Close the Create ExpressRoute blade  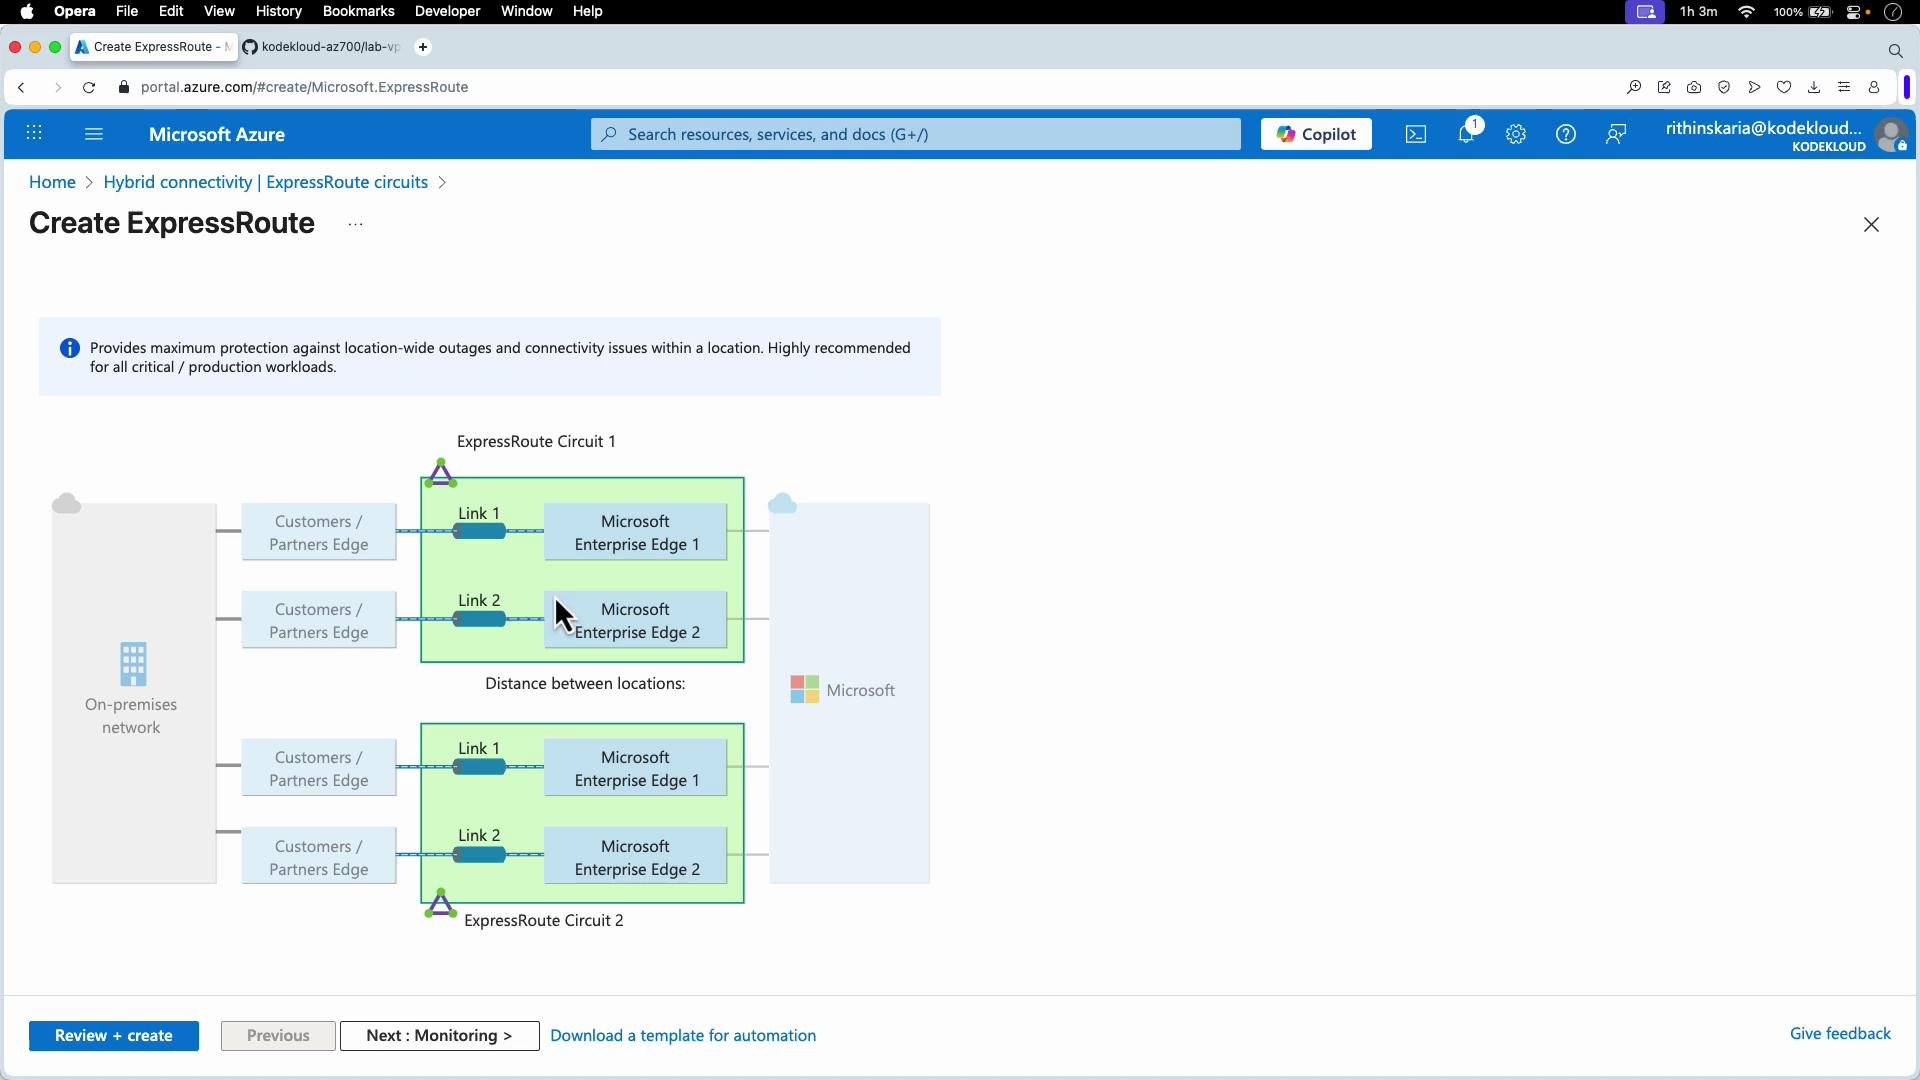click(1872, 225)
